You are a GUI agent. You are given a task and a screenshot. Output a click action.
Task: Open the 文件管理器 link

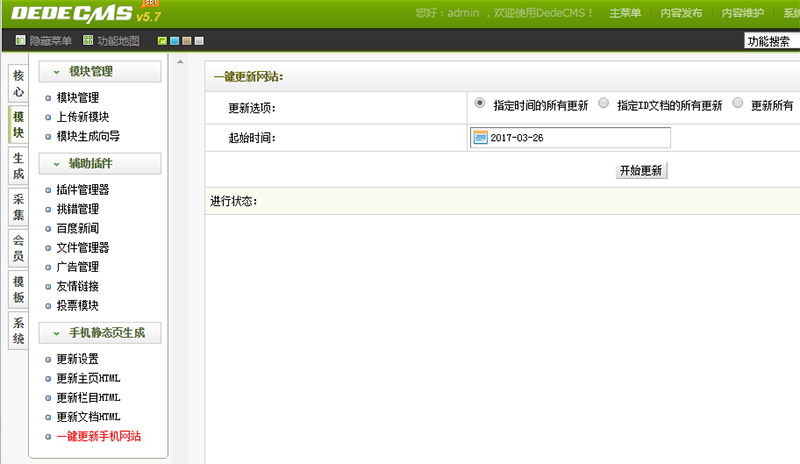click(x=83, y=248)
